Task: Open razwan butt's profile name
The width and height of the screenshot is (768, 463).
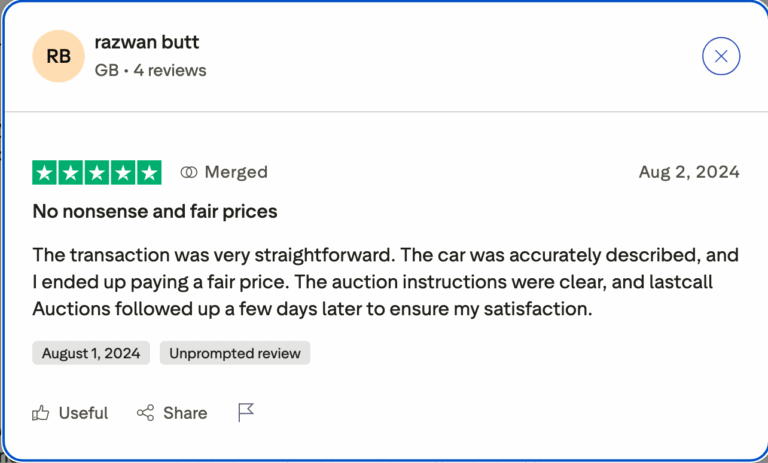Action: coord(147,42)
